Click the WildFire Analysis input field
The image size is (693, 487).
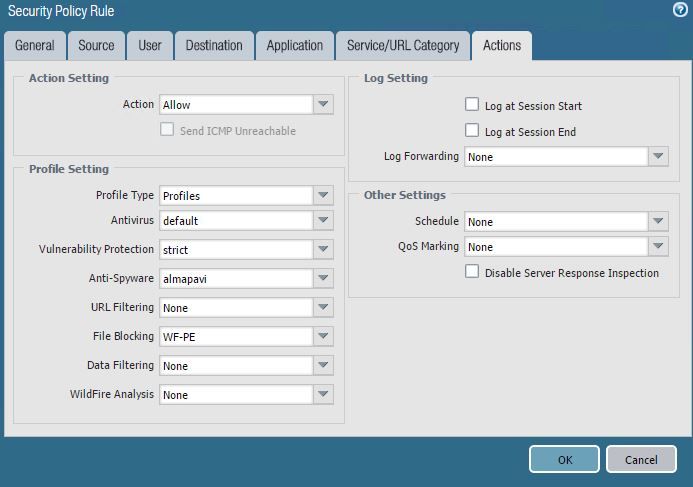pyautogui.click(x=236, y=395)
